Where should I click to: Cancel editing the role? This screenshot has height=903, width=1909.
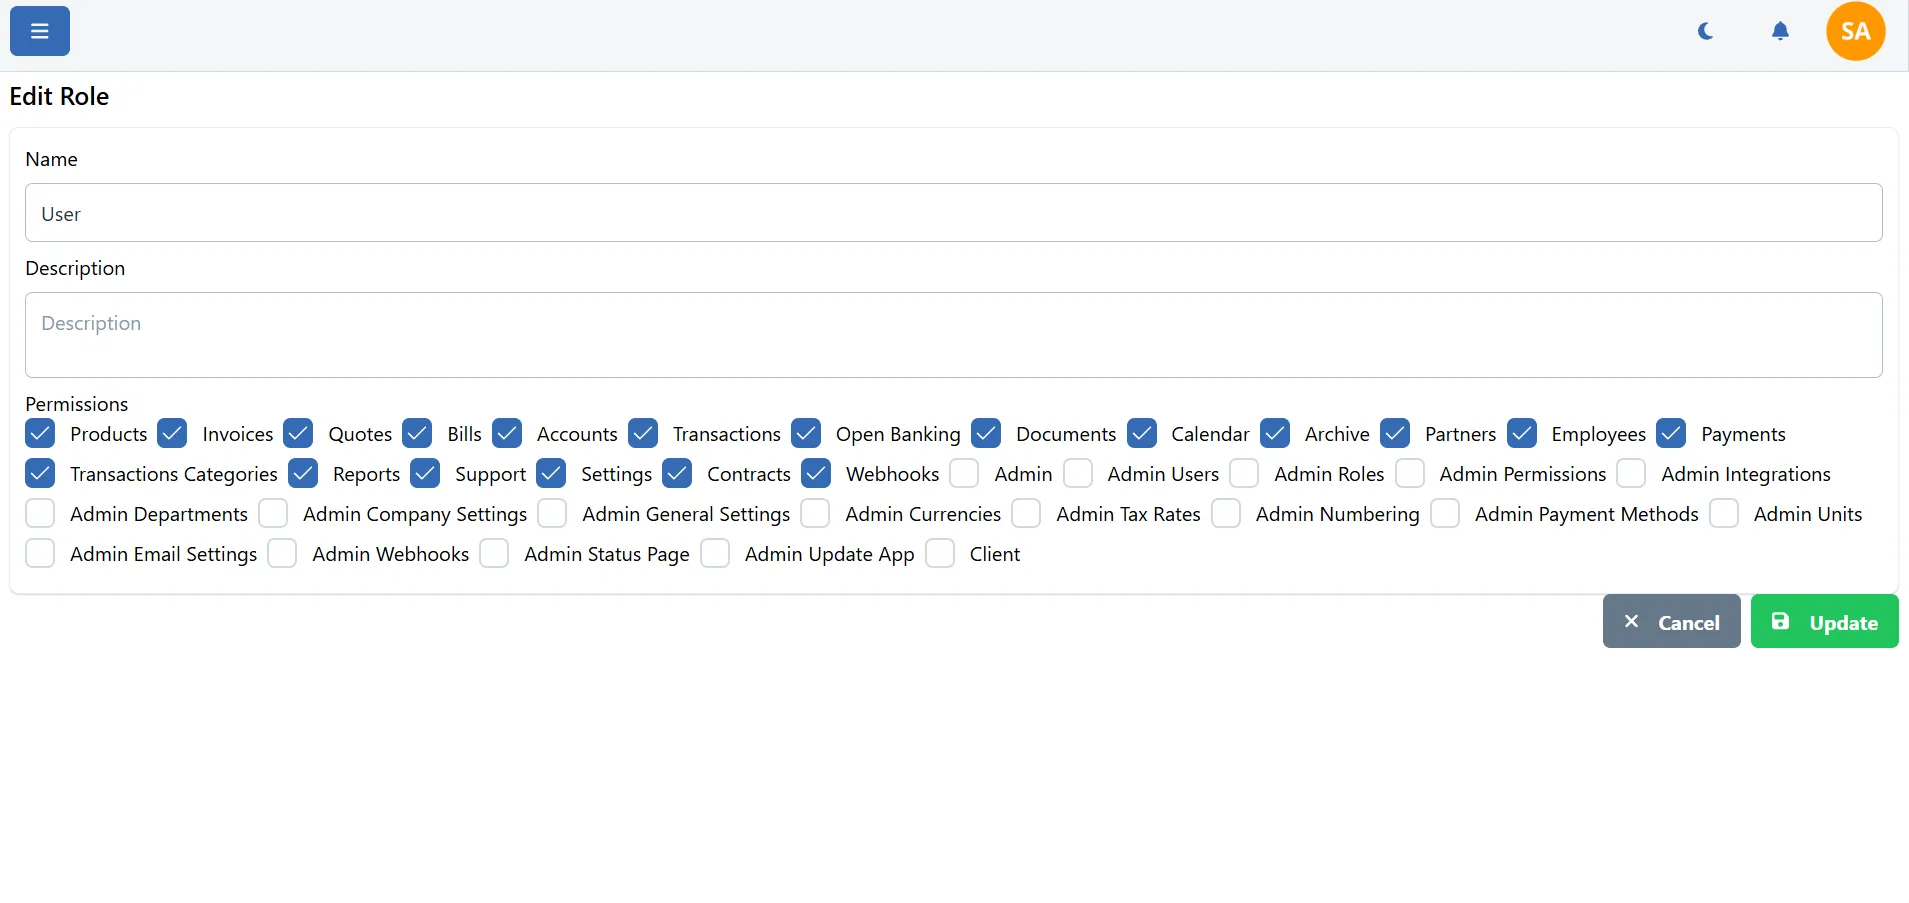click(x=1671, y=622)
